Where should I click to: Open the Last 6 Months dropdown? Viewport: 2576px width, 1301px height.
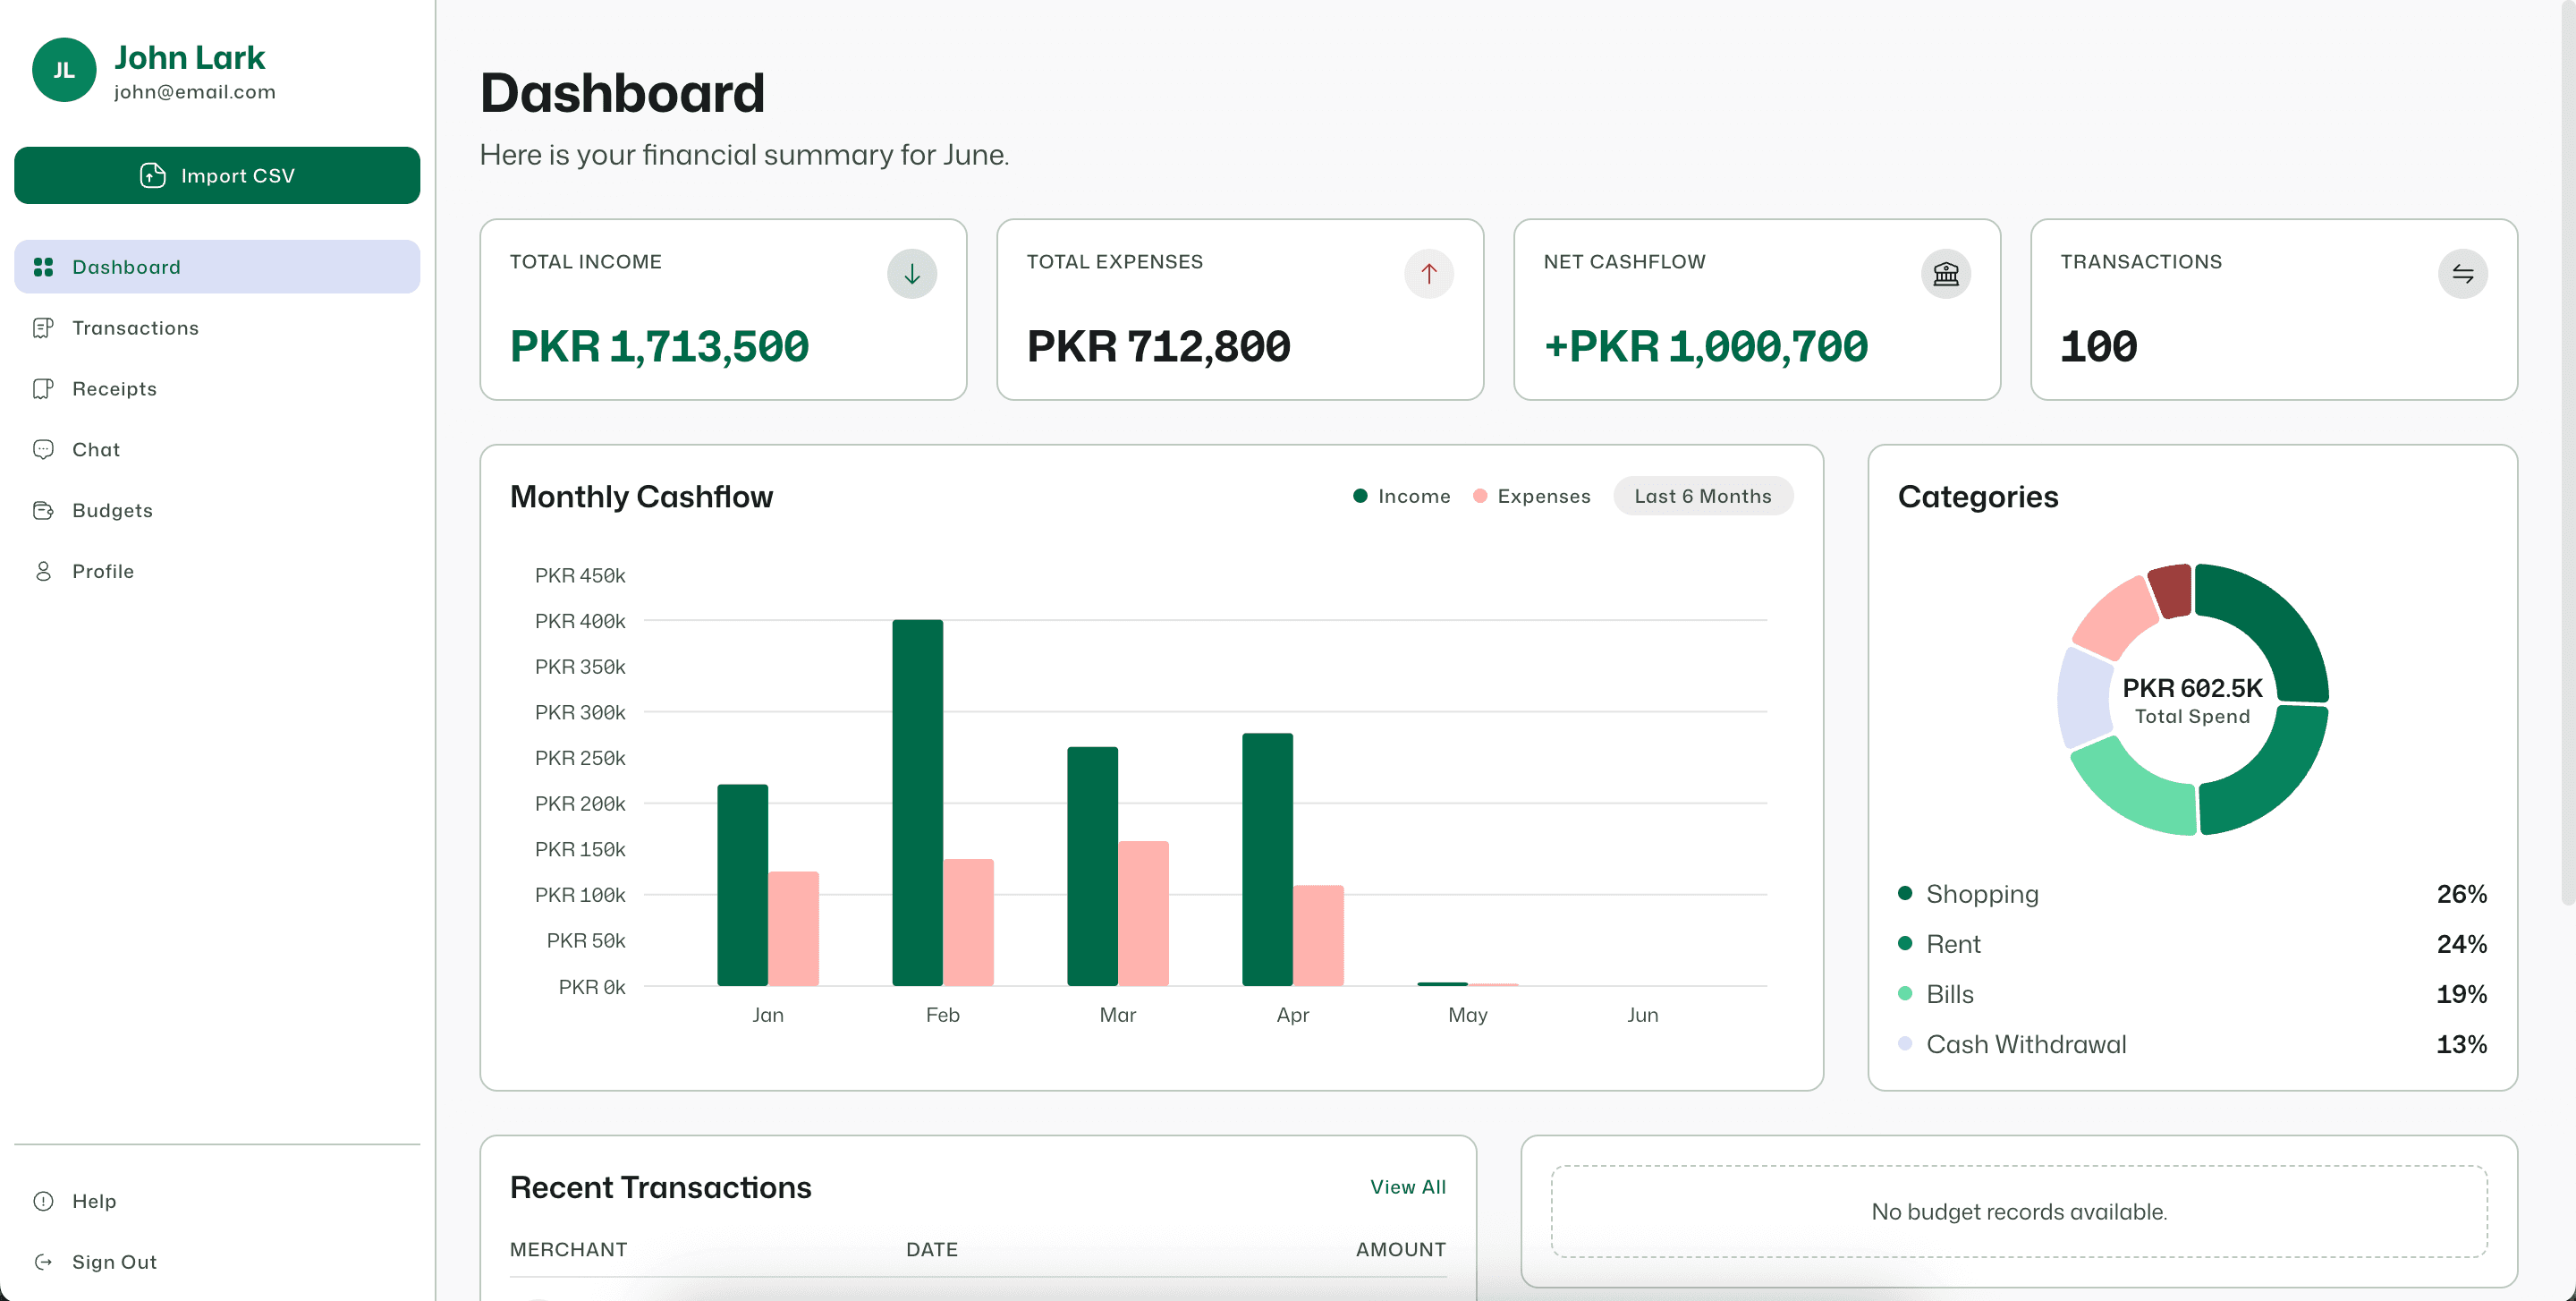click(1703, 496)
